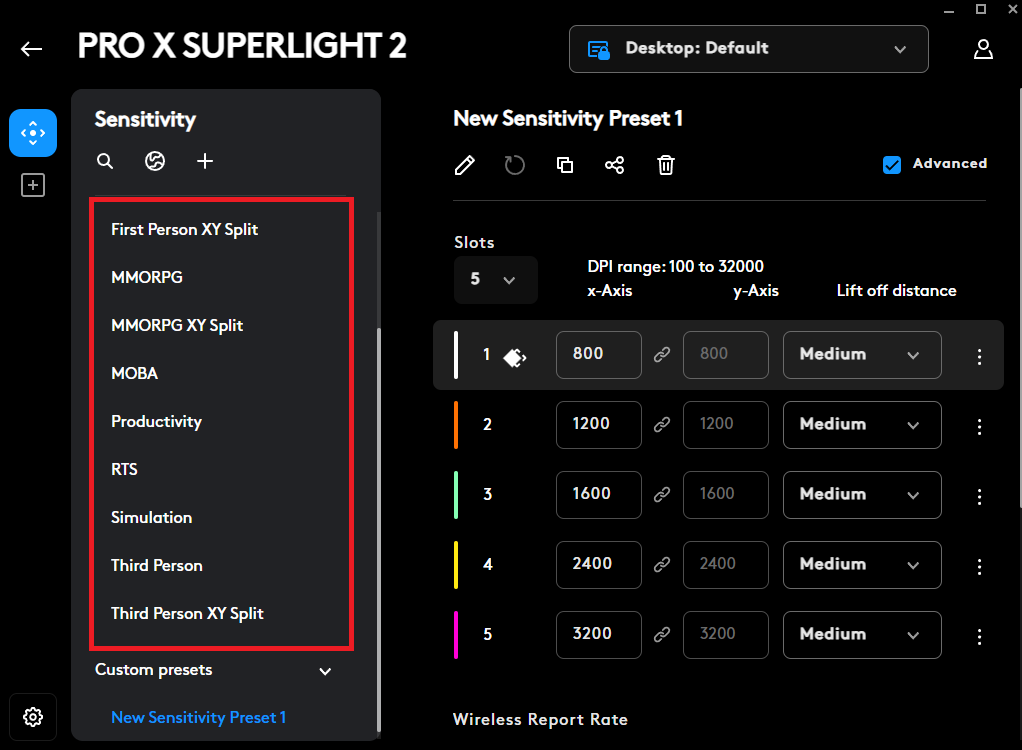The width and height of the screenshot is (1022, 750).
Task: Minimize the G HUB window
Action: [949, 10]
